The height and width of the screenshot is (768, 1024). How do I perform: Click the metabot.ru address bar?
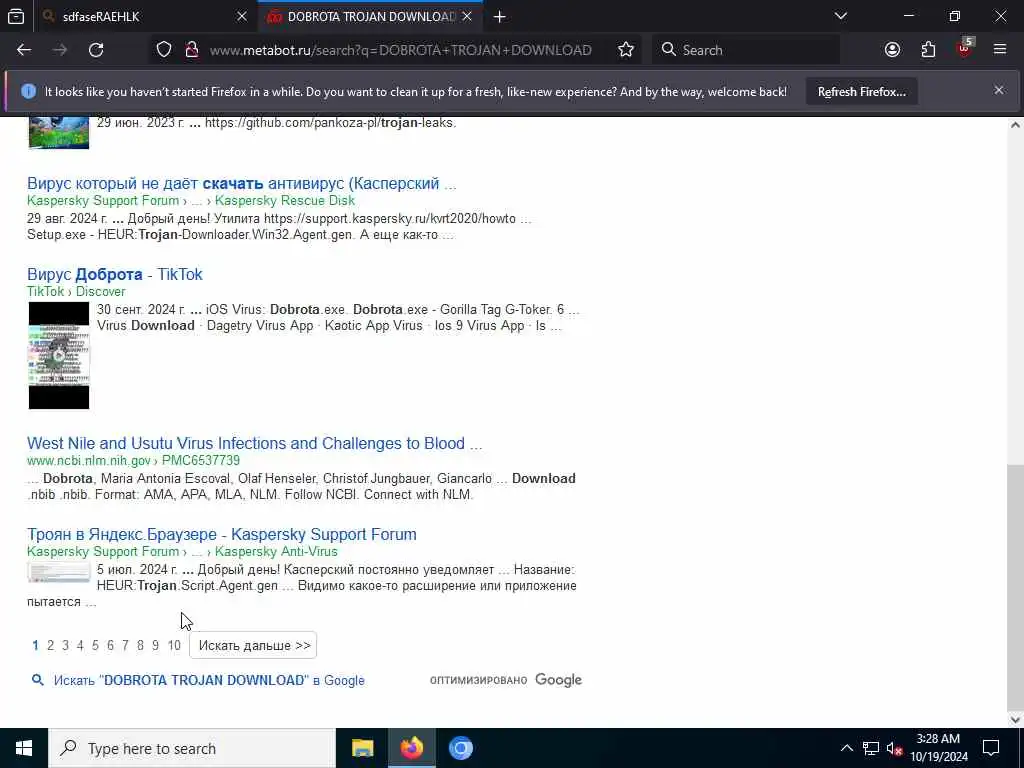(400, 50)
